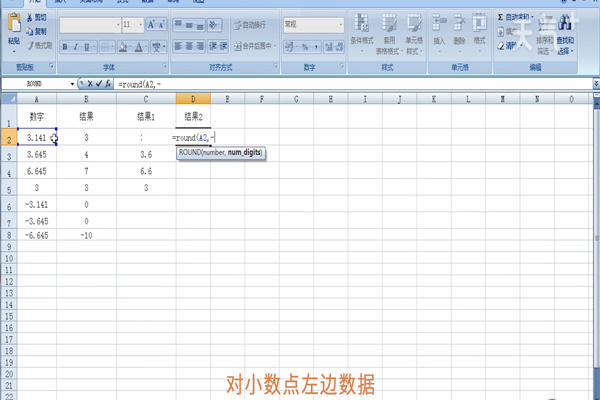Increase font size with the large A button
This screenshot has width=600, height=400.
pyautogui.click(x=151, y=25)
